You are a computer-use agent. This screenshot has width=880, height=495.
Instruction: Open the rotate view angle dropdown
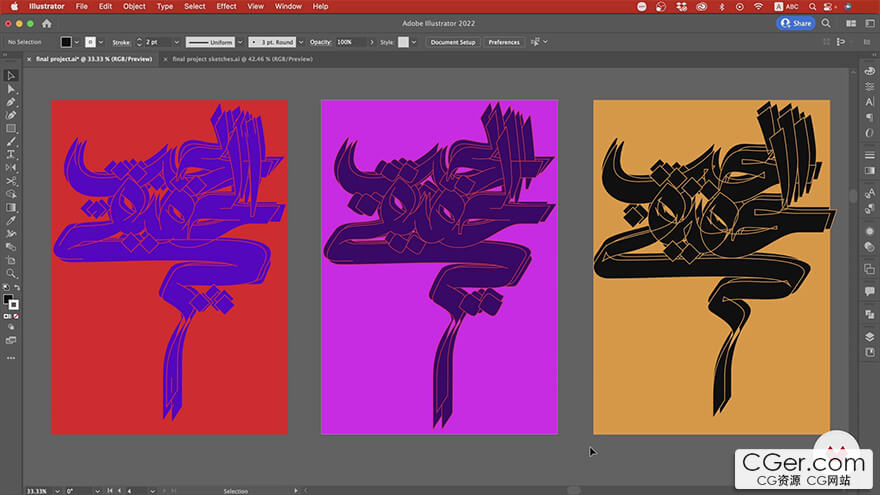(97, 491)
